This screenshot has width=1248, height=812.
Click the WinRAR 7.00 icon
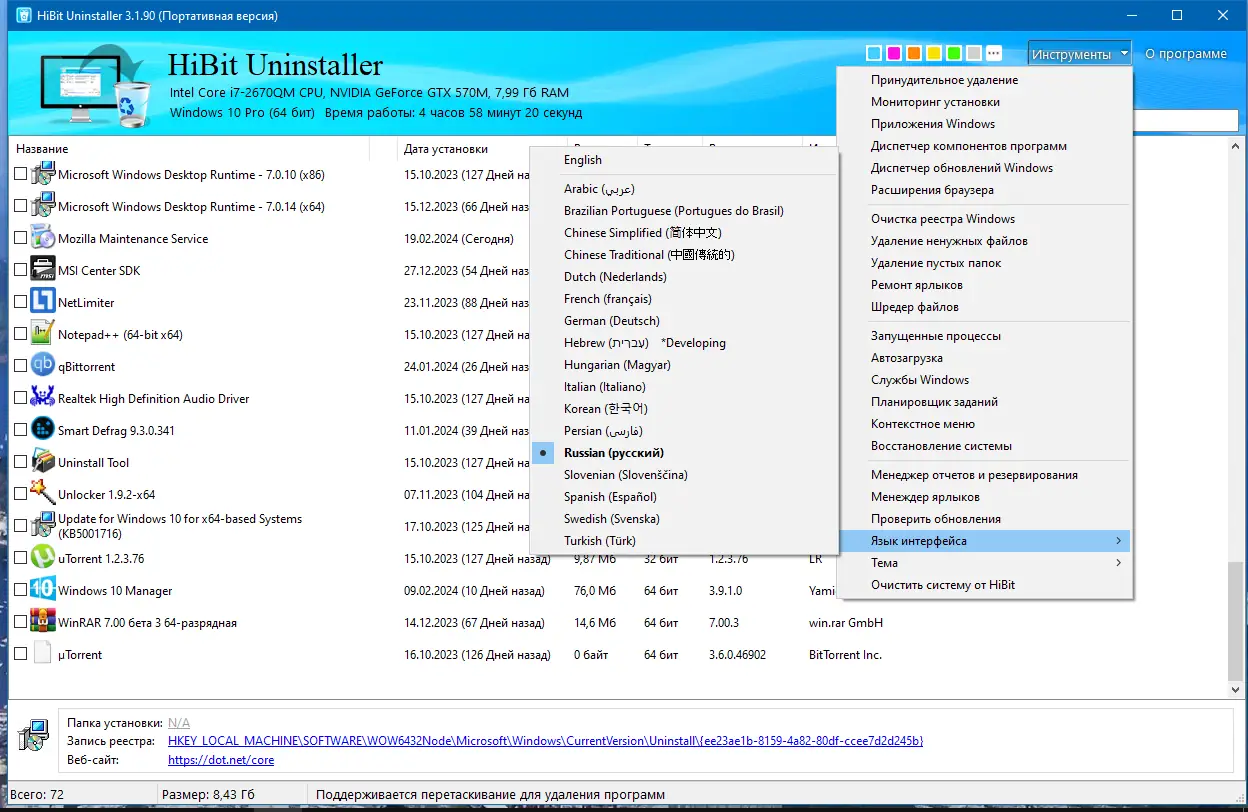point(42,622)
